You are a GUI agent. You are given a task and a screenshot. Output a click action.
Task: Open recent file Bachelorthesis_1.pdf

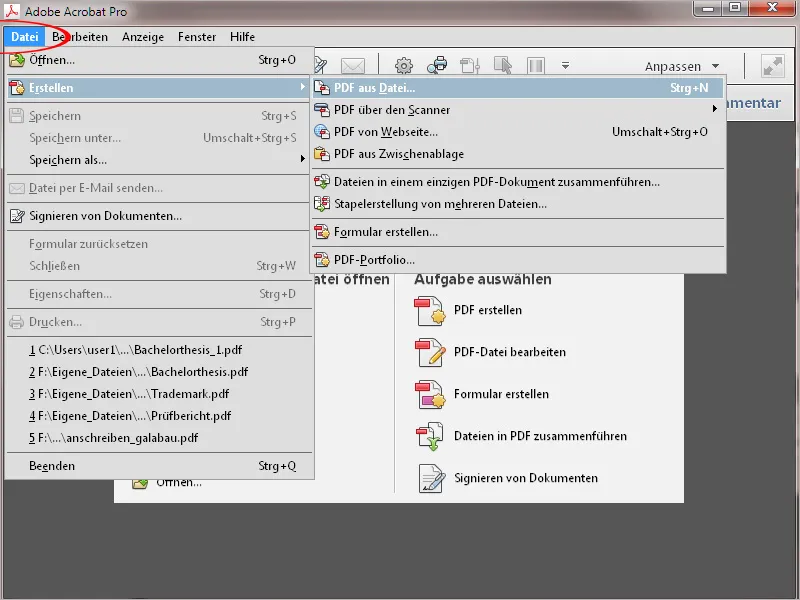coord(160,350)
